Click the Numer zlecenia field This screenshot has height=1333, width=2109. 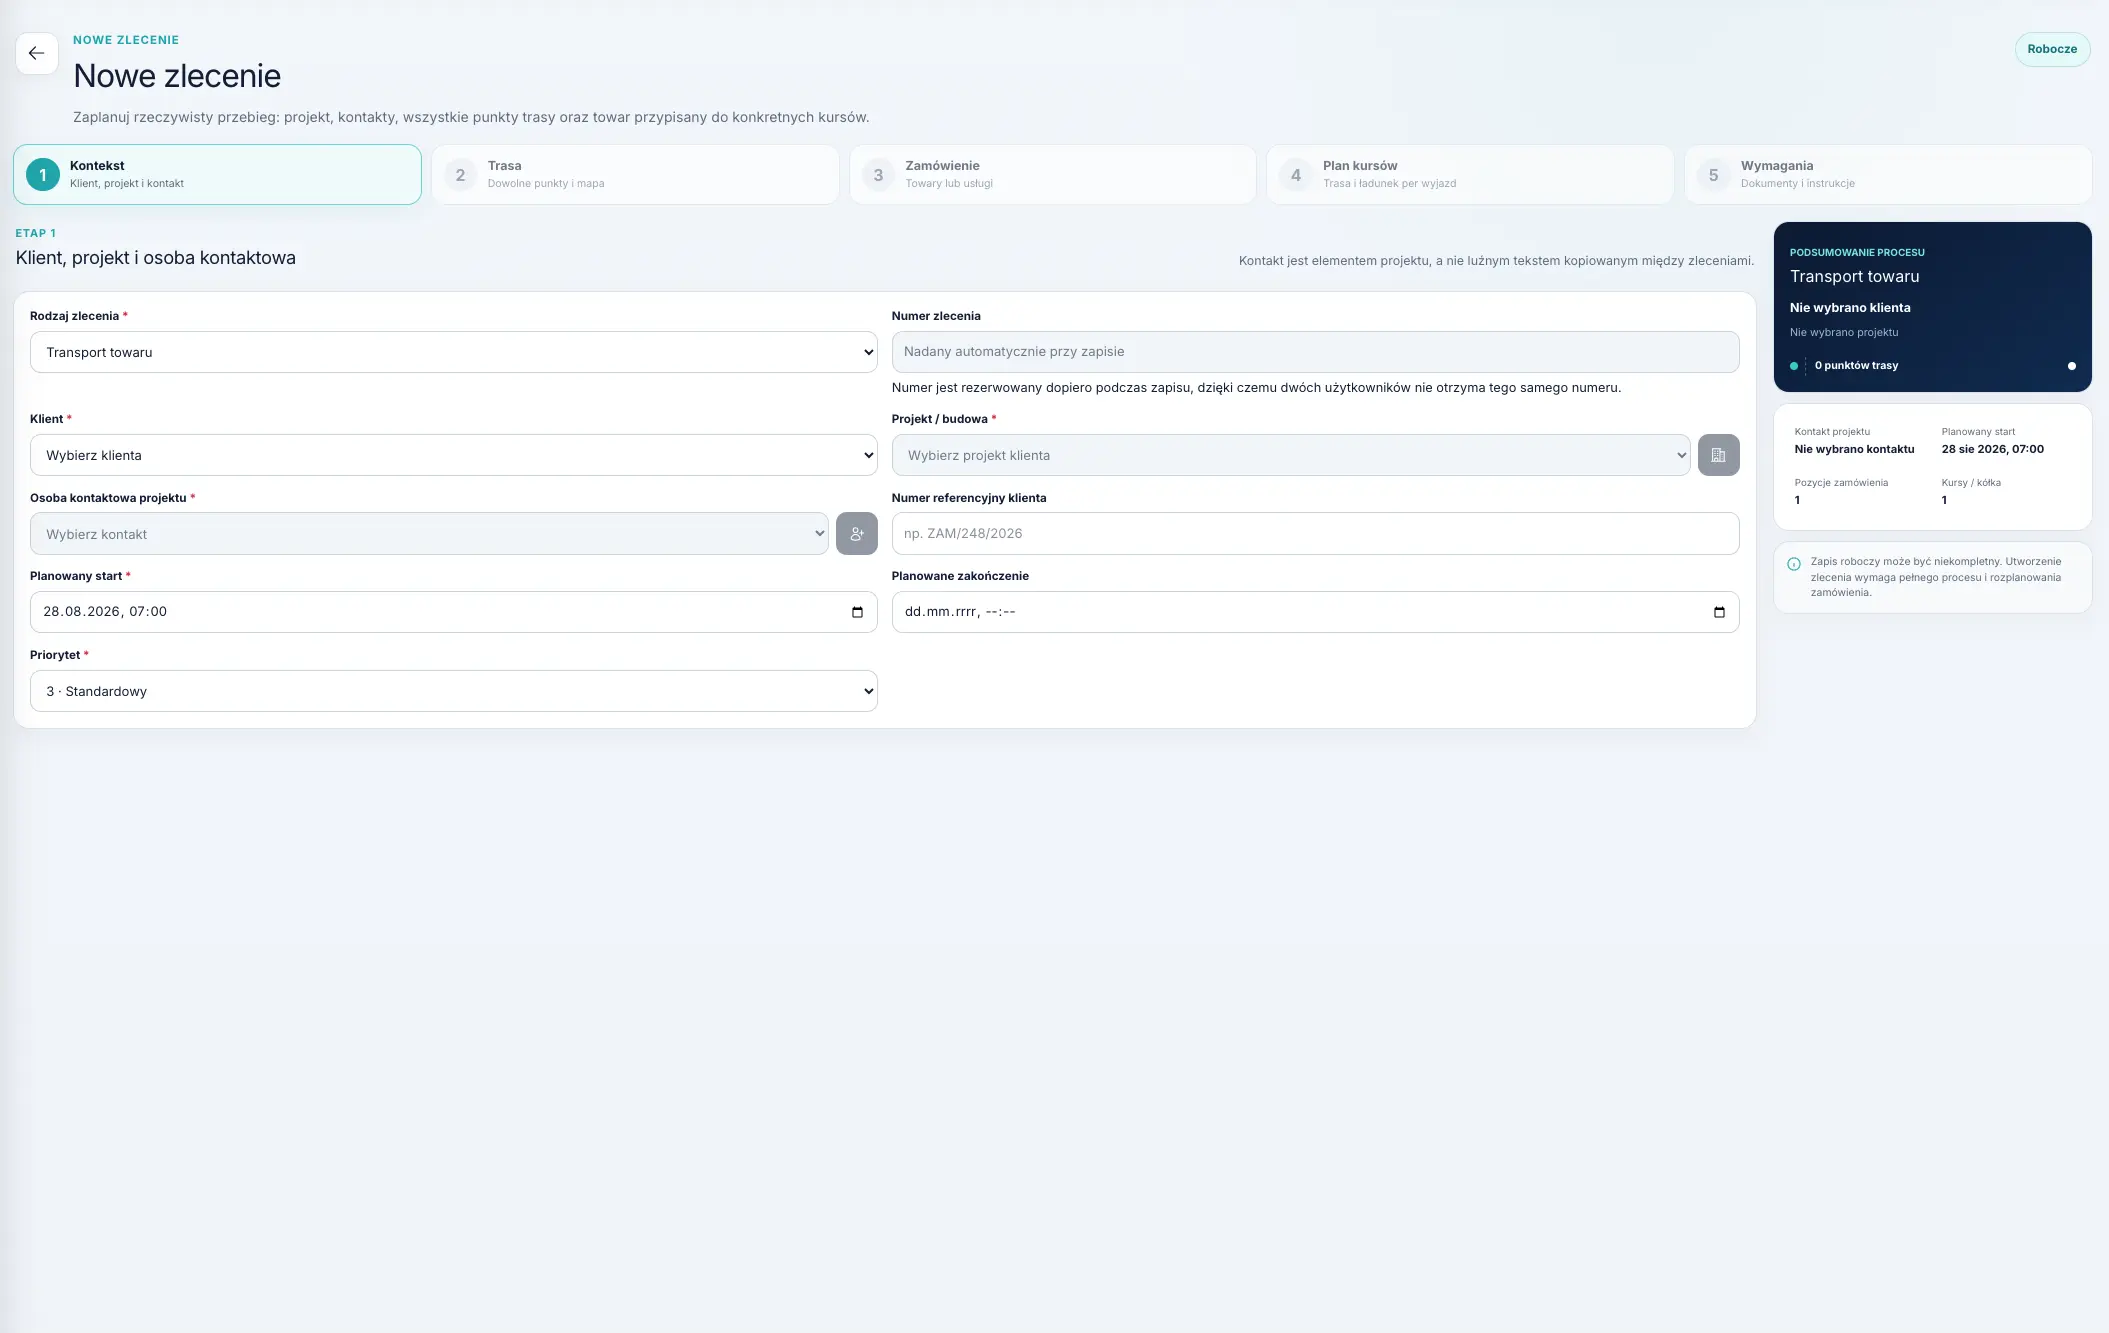pos(1315,352)
